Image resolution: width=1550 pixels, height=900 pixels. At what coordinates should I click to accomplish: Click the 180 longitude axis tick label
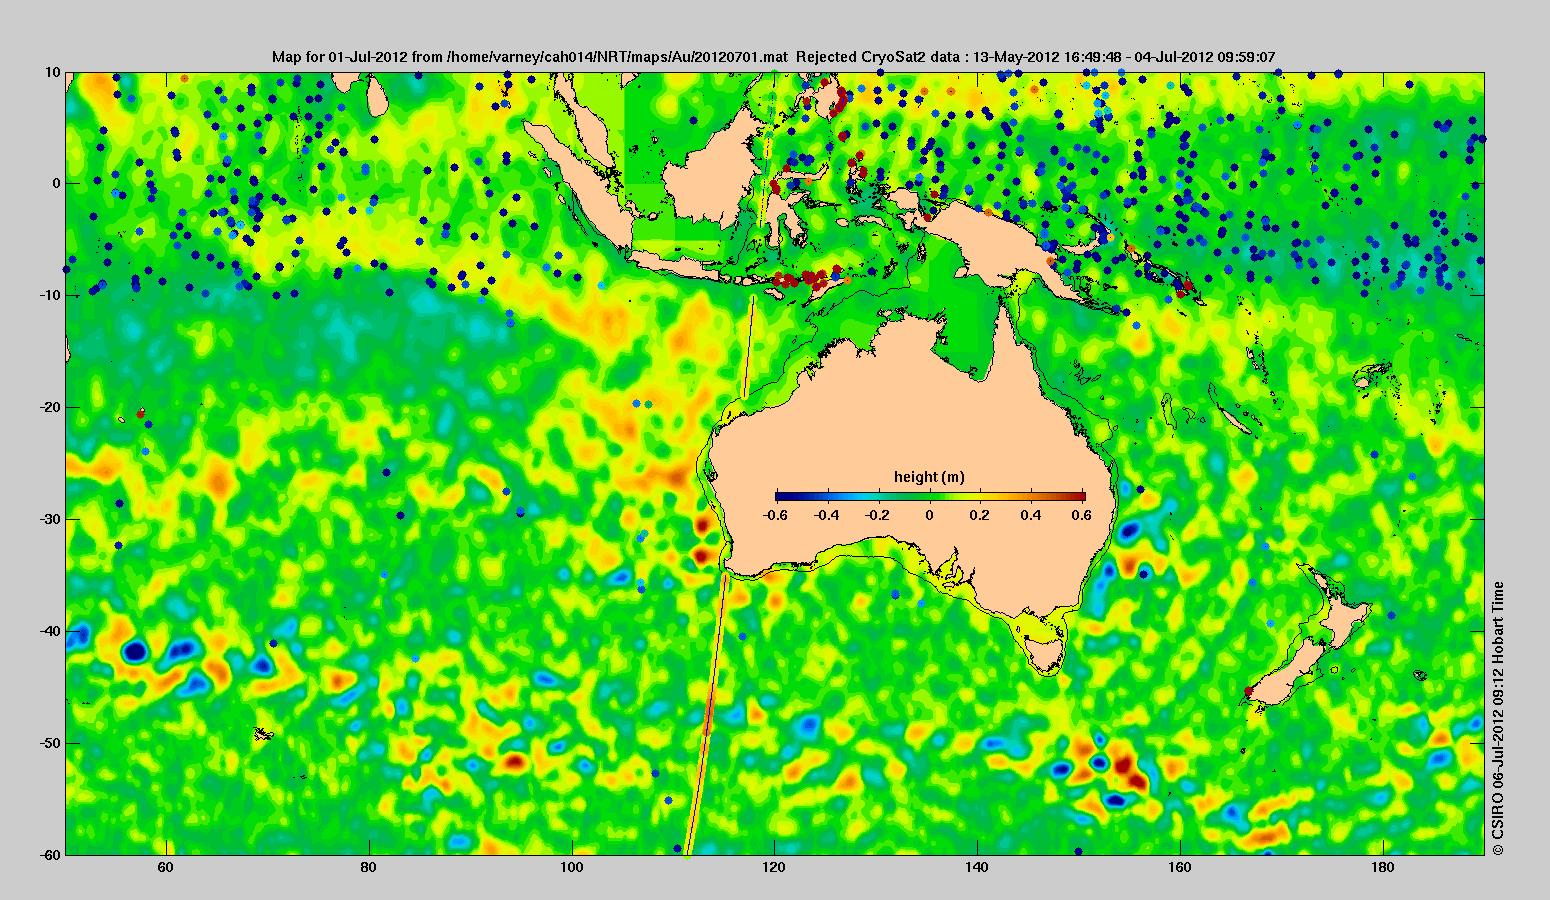click(x=1383, y=868)
